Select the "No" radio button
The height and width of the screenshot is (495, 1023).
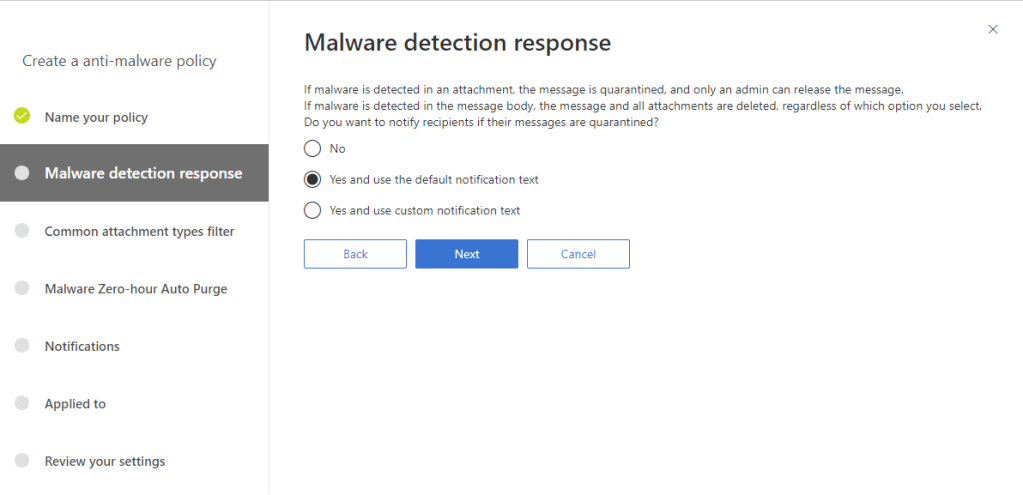tap(312, 148)
